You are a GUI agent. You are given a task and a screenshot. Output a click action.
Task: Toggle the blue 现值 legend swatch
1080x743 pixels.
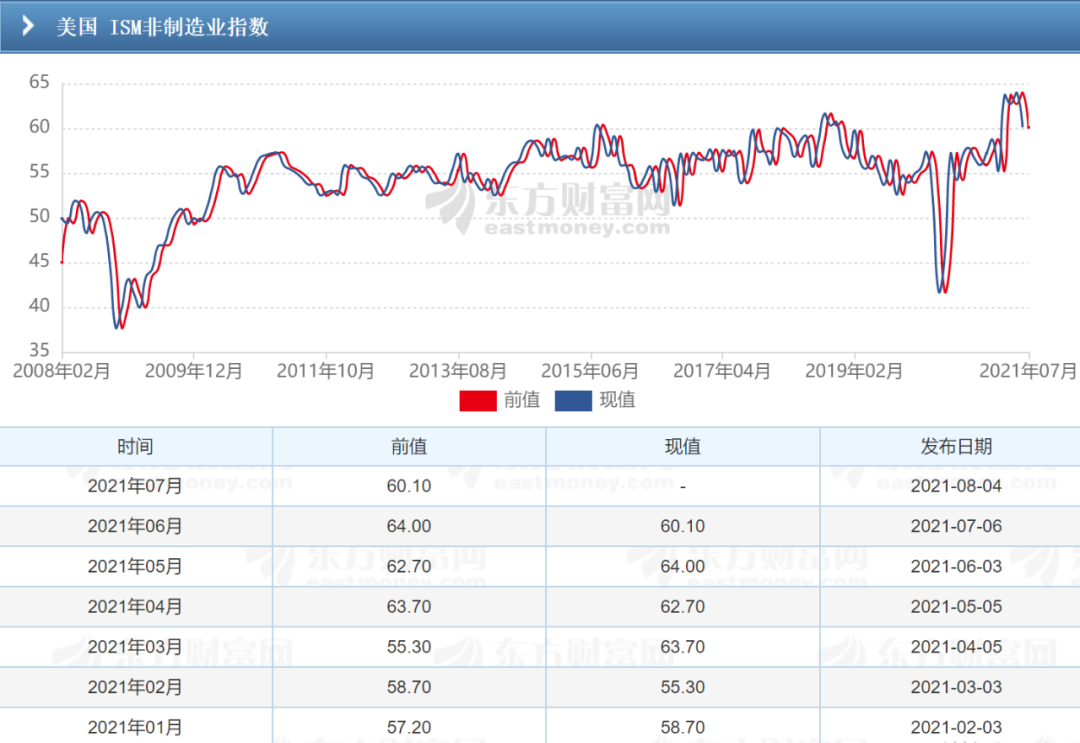[x=573, y=401]
